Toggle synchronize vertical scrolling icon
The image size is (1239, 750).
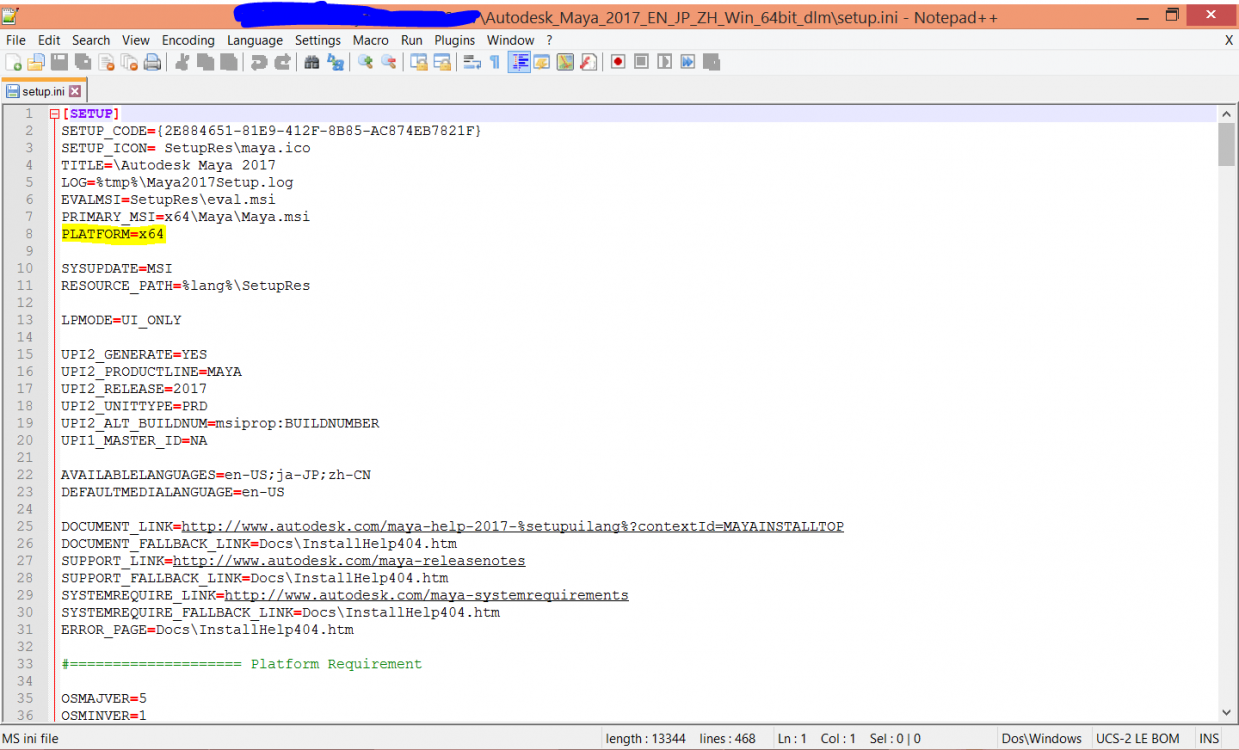click(419, 62)
